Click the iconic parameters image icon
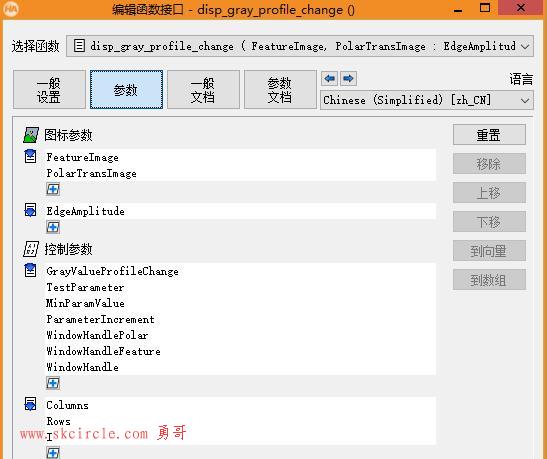The image size is (547, 459). (x=31, y=135)
